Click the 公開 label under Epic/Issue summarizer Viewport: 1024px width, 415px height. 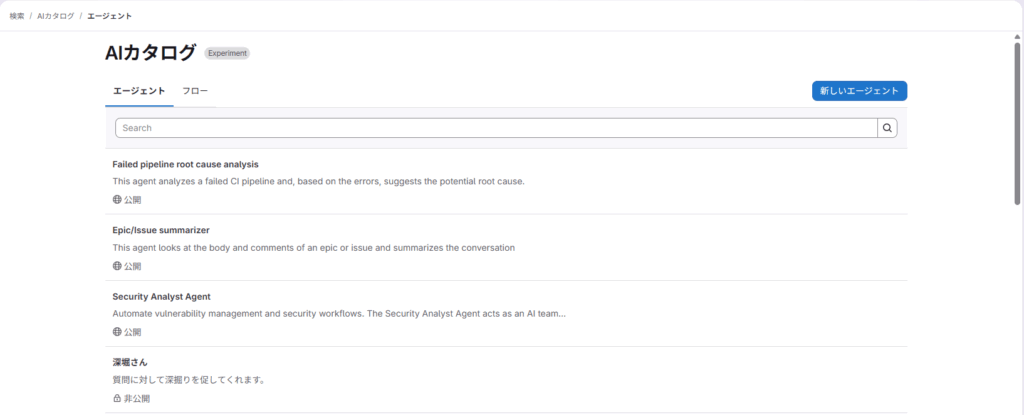pyautogui.click(x=133, y=266)
